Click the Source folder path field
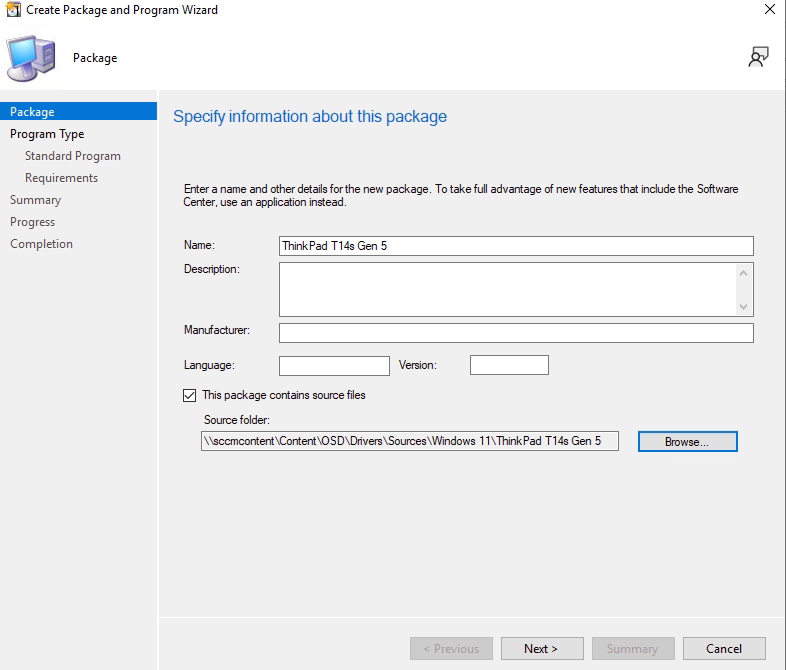The height and width of the screenshot is (670, 786). (x=410, y=441)
